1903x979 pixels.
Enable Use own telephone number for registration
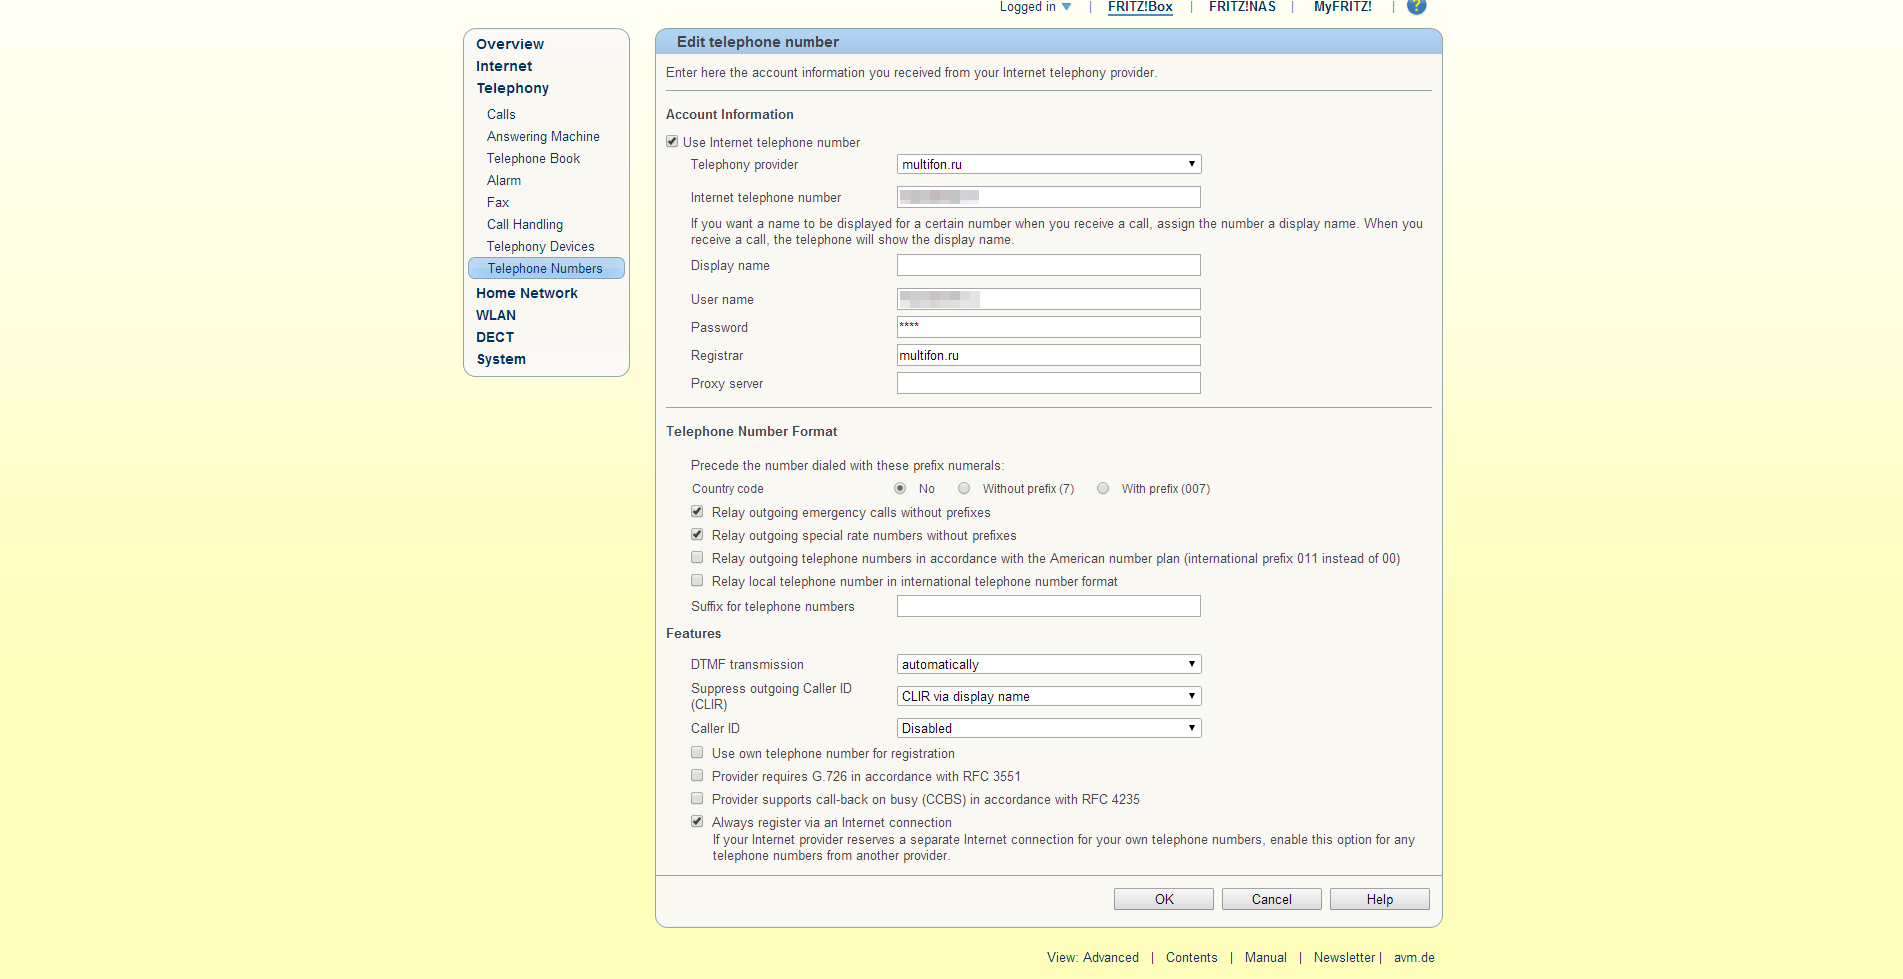pos(697,753)
